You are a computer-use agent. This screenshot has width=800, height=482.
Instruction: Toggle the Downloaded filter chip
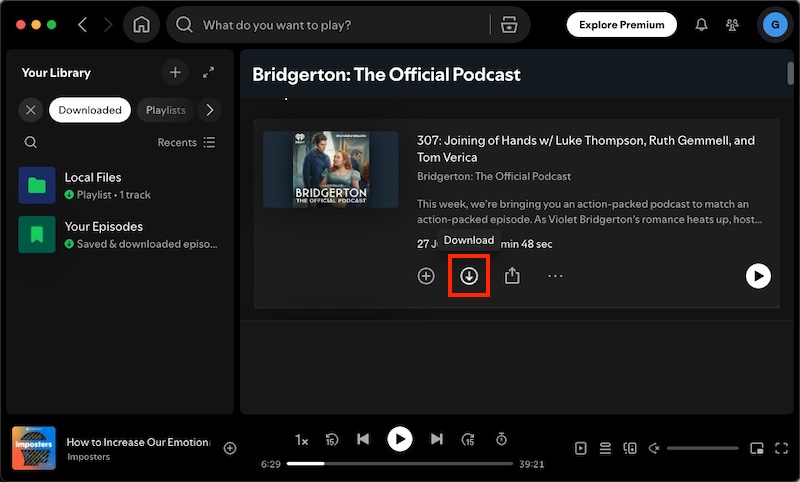click(90, 110)
